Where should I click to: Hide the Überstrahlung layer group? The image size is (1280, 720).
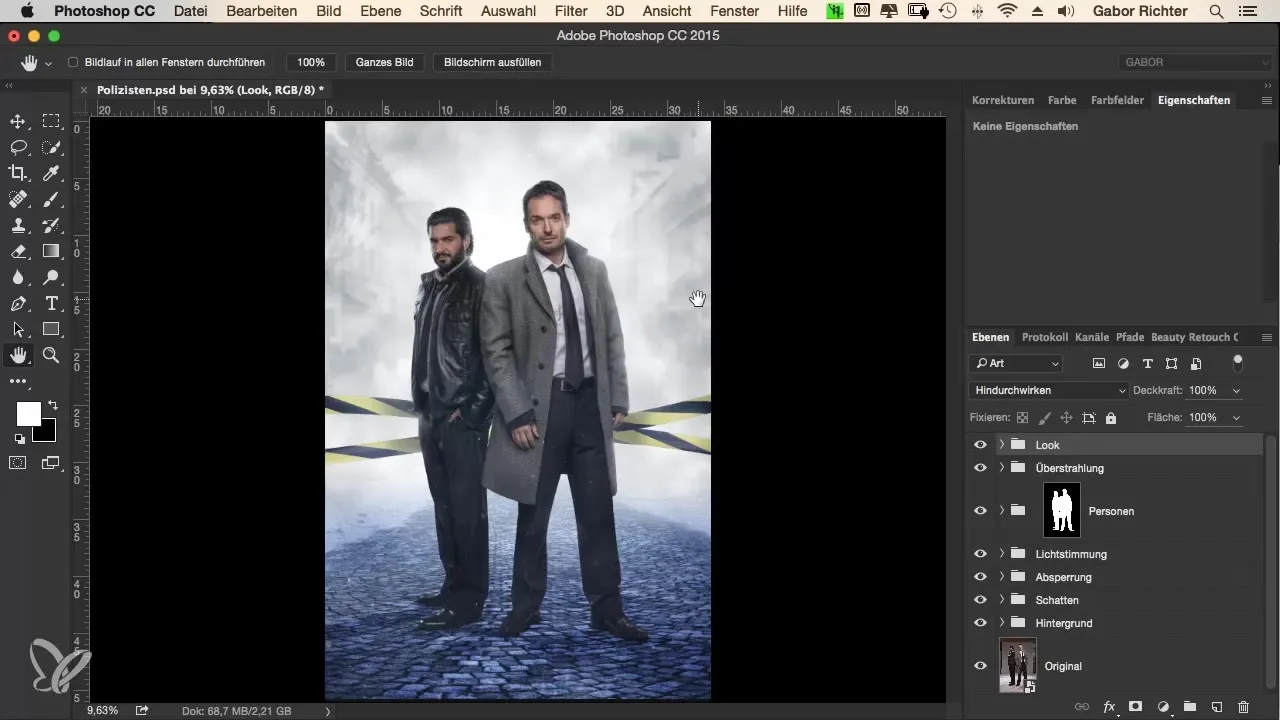point(980,468)
